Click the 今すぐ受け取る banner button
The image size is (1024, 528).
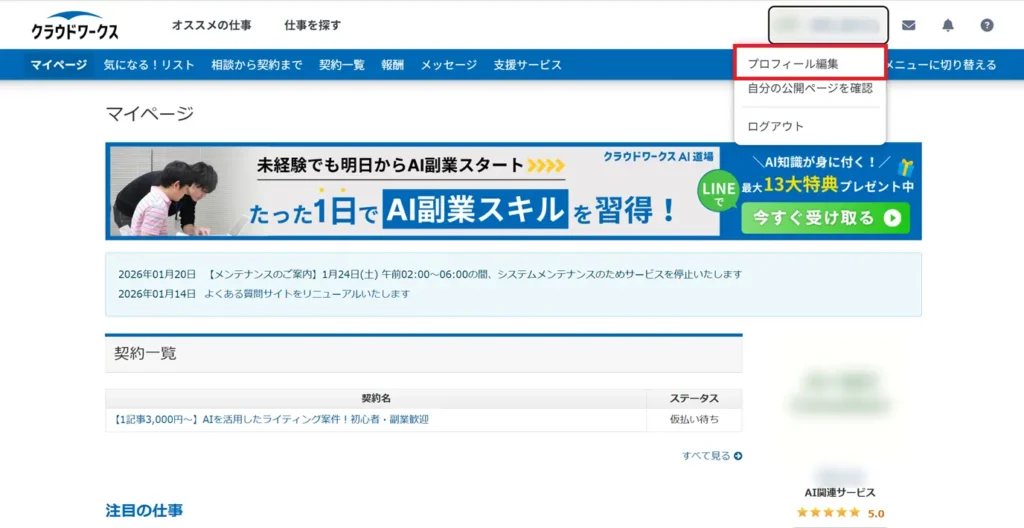click(x=825, y=218)
